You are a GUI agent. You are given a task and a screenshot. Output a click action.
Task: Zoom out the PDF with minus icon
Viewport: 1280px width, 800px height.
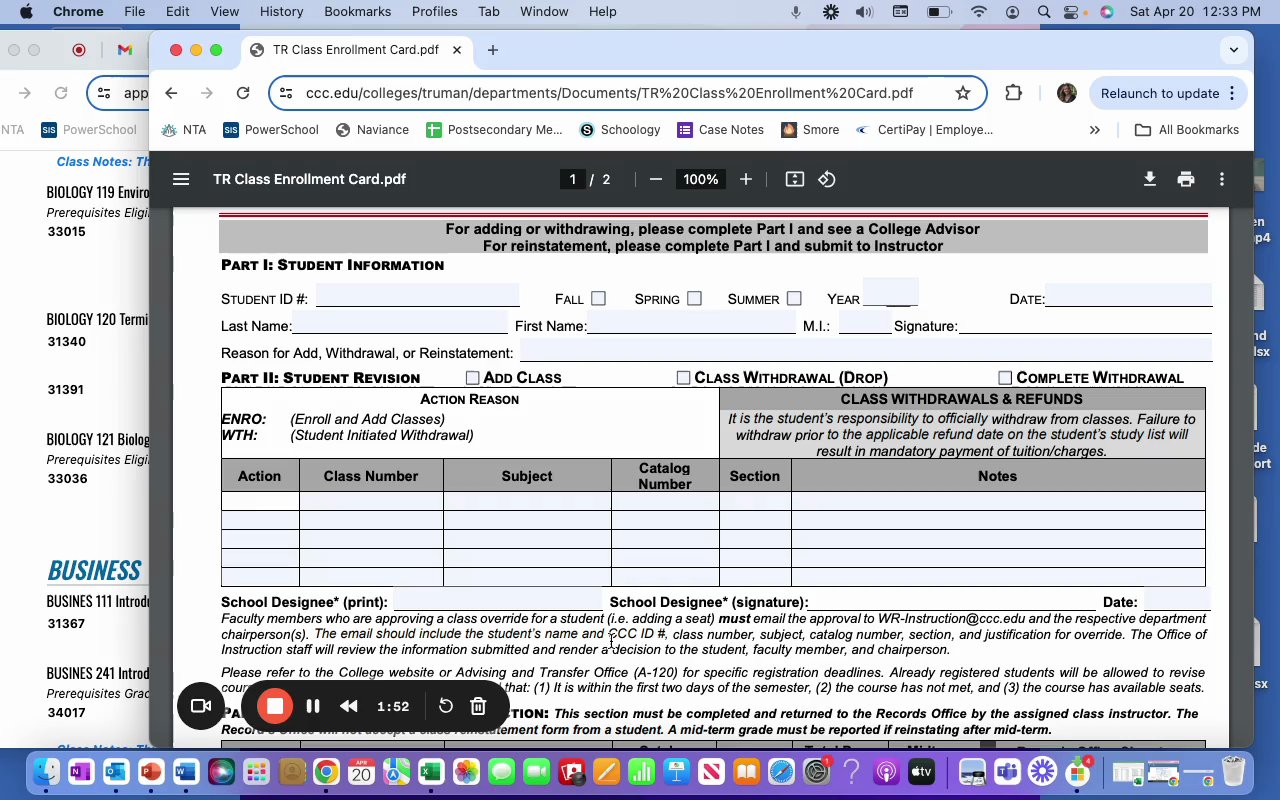[x=656, y=179]
